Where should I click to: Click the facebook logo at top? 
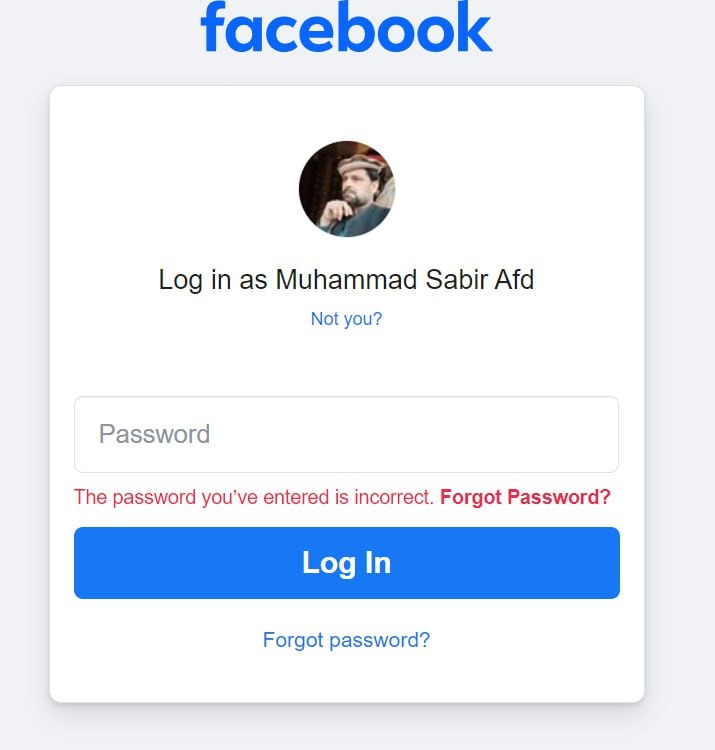346,28
